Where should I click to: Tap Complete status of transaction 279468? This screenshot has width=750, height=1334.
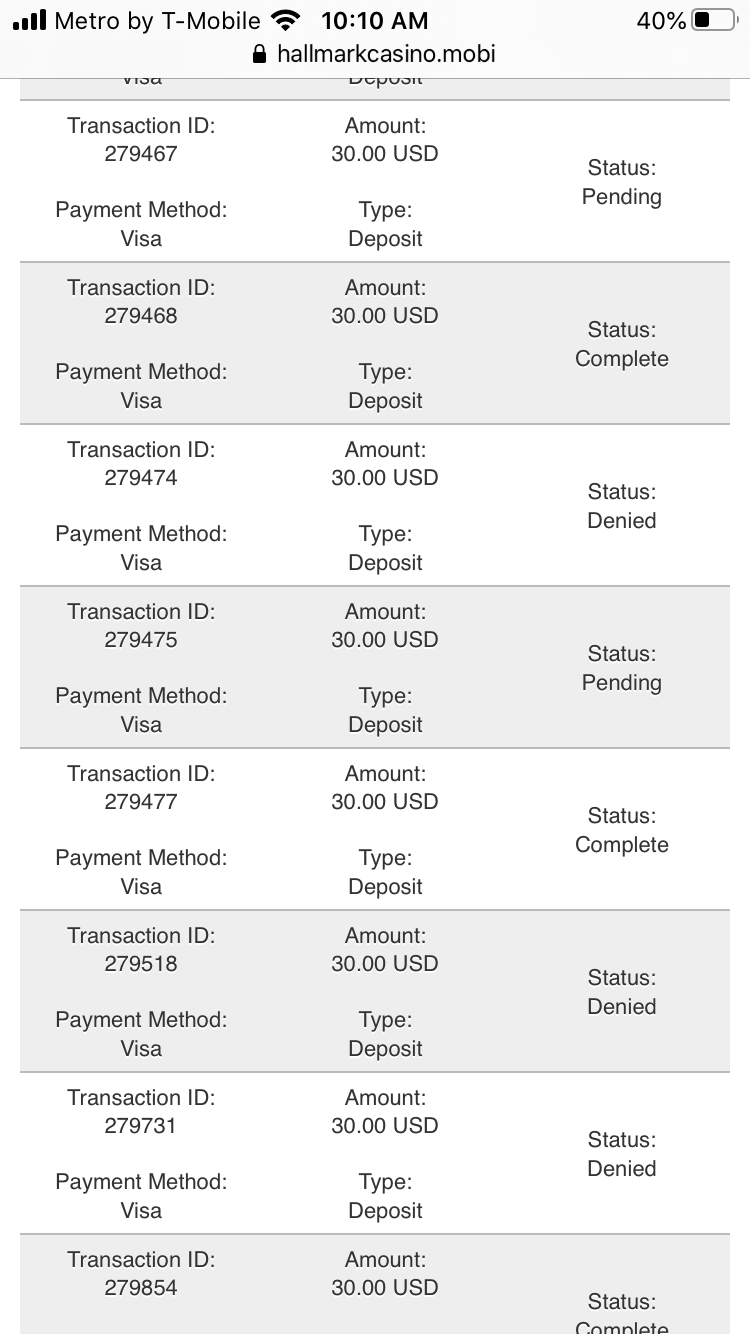[622, 359]
